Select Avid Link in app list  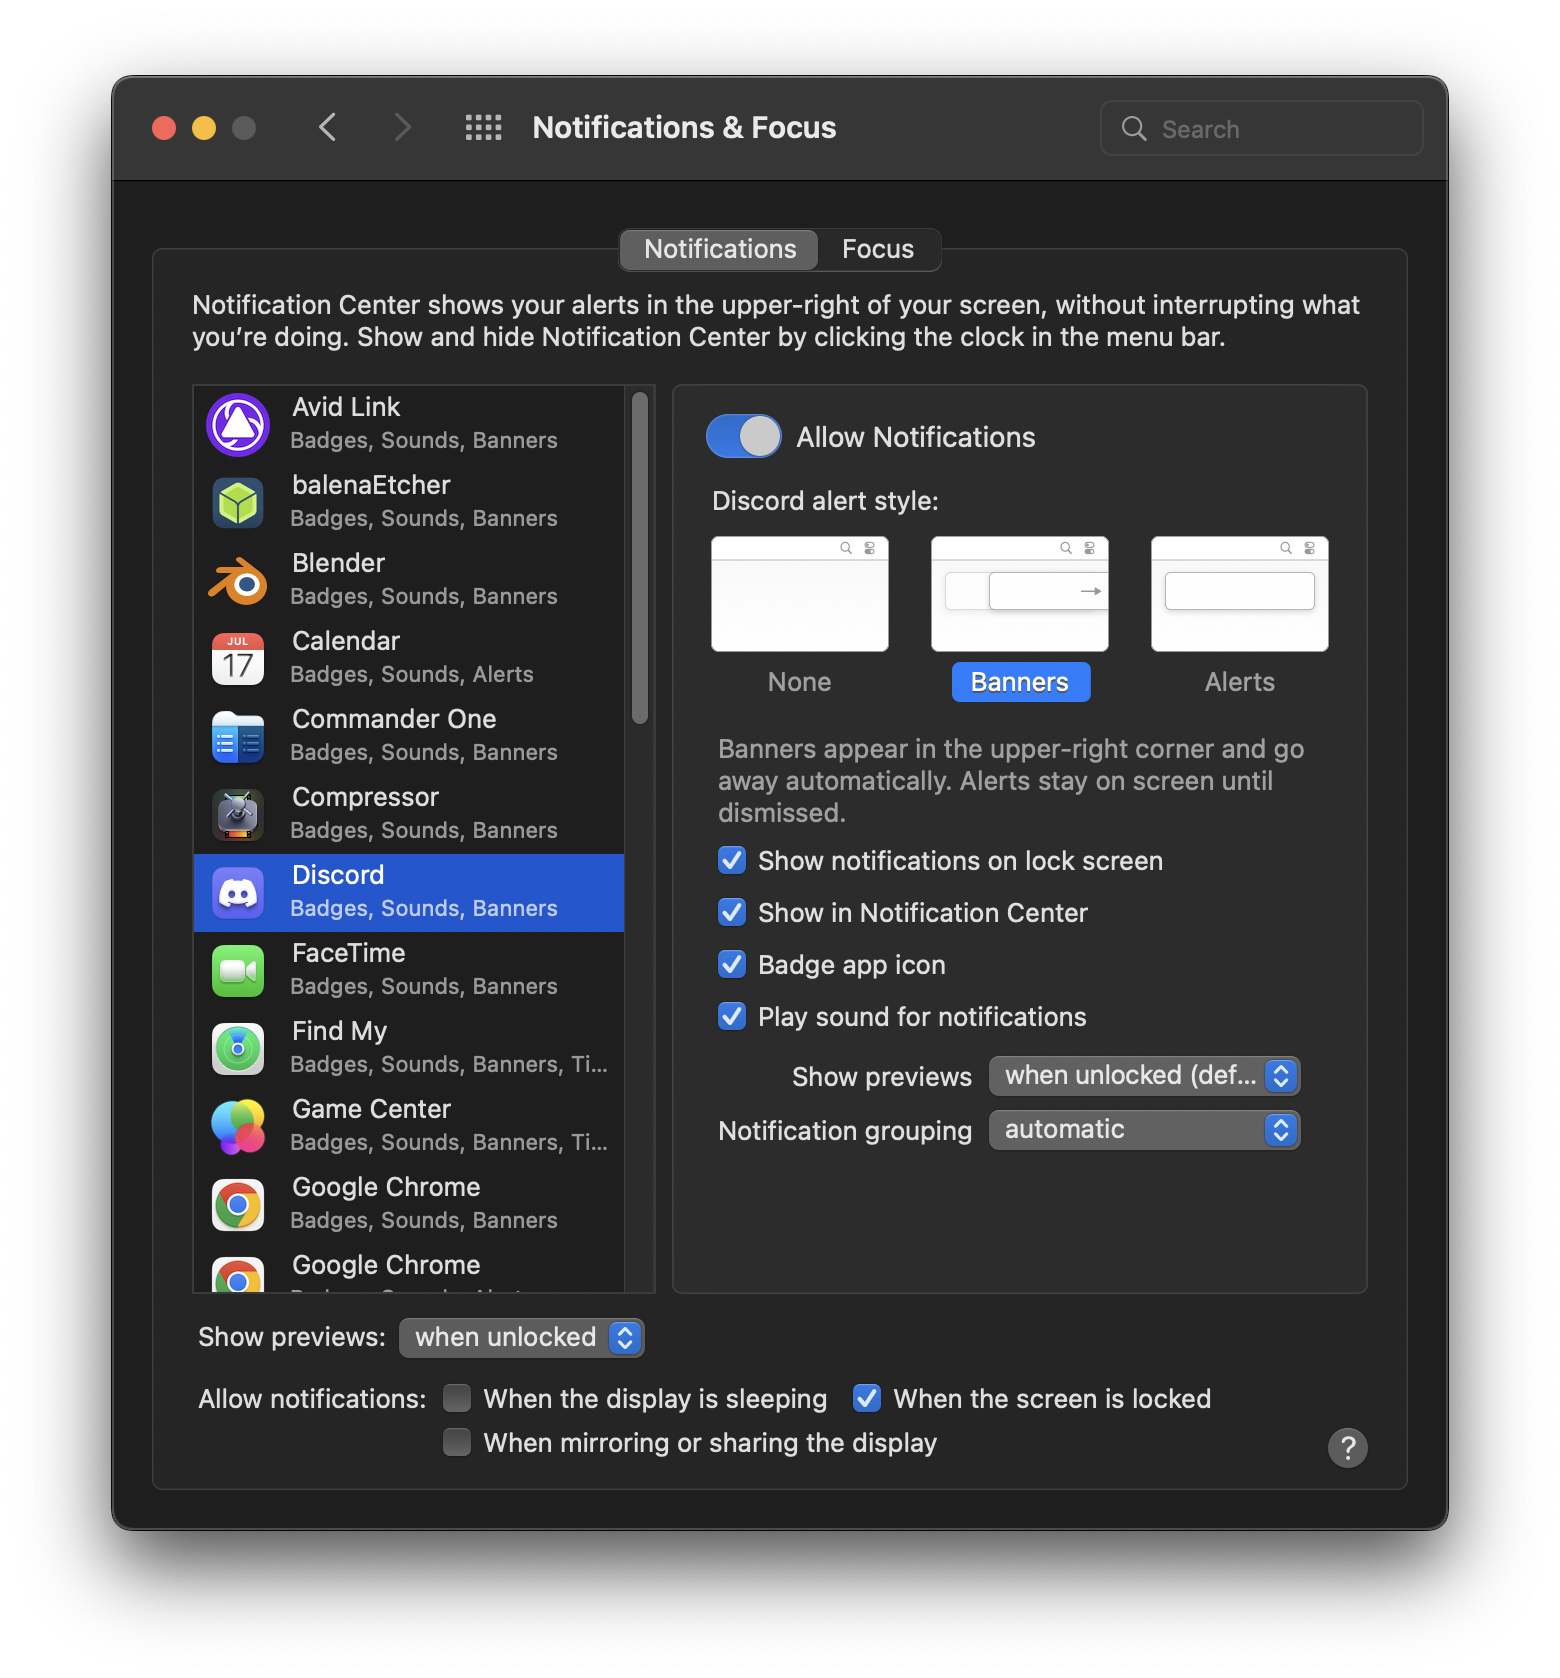click(x=409, y=425)
